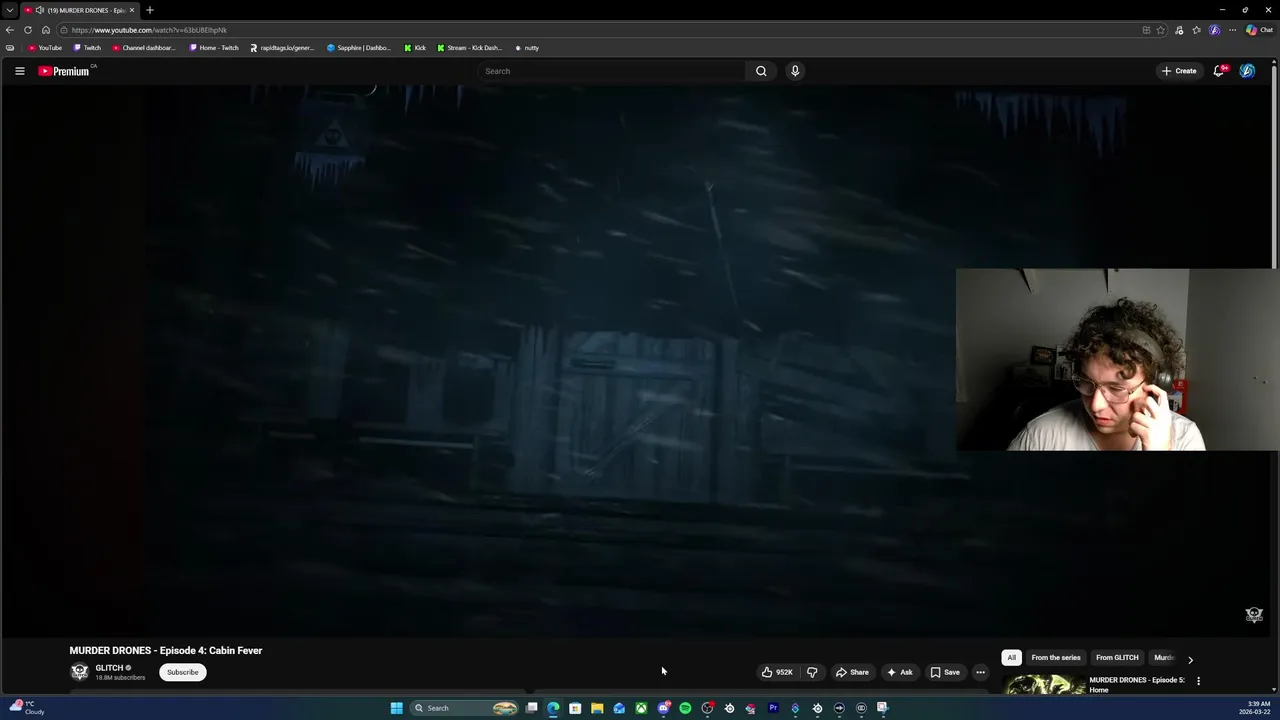Open the nutty bookmark
The width and height of the screenshot is (1280, 720).
click(x=527, y=48)
